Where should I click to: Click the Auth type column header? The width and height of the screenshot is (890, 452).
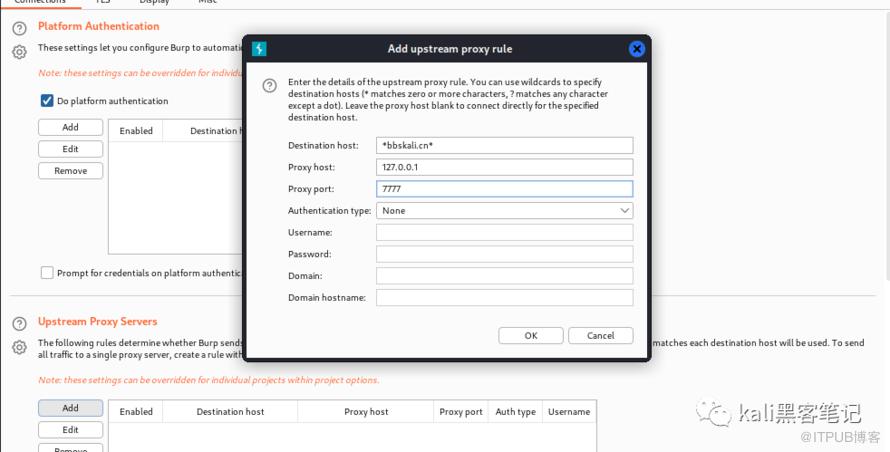pos(515,412)
